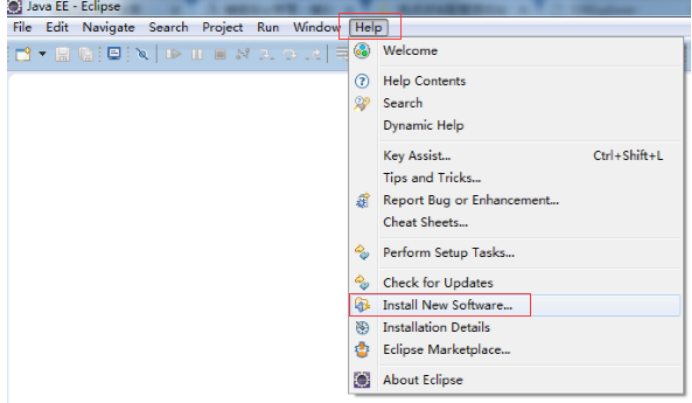Screen dimensions: 692x403
Task: Click Welcome in the Help menu
Action: pyautogui.click(x=410, y=50)
